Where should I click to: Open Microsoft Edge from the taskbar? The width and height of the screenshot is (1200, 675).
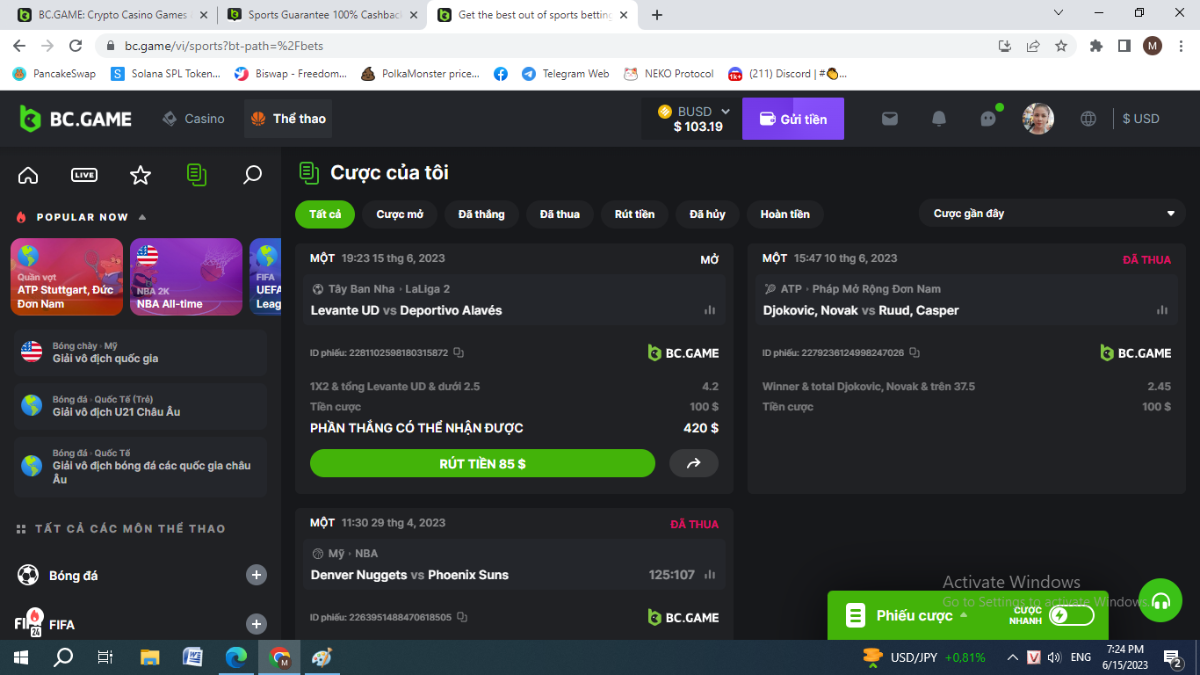236,657
